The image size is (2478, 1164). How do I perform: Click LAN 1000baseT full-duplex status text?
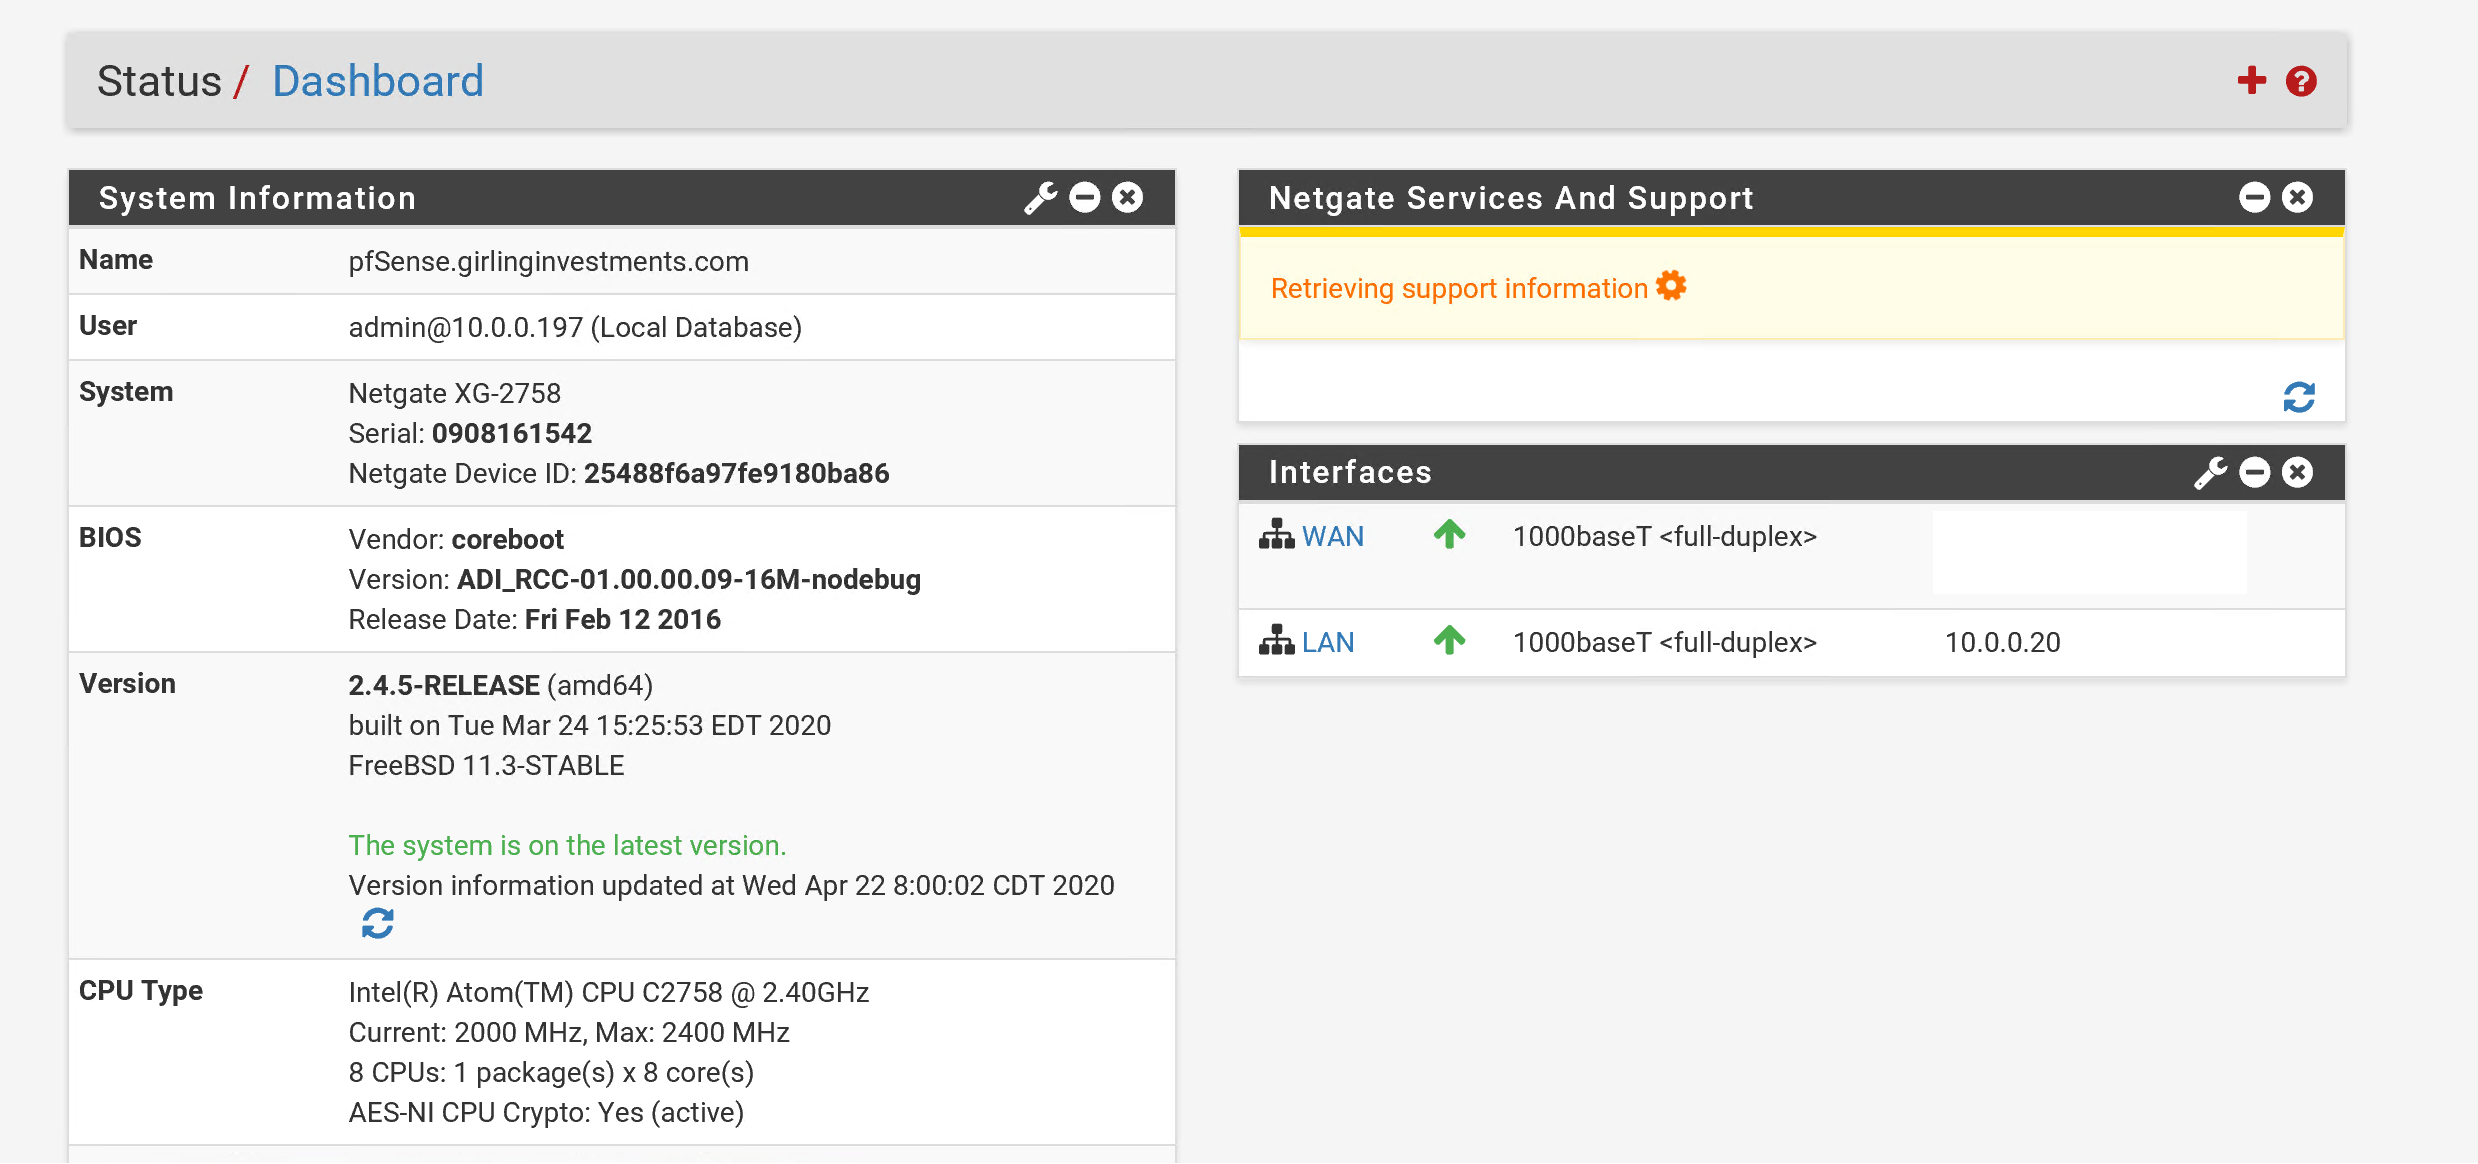click(x=1665, y=642)
